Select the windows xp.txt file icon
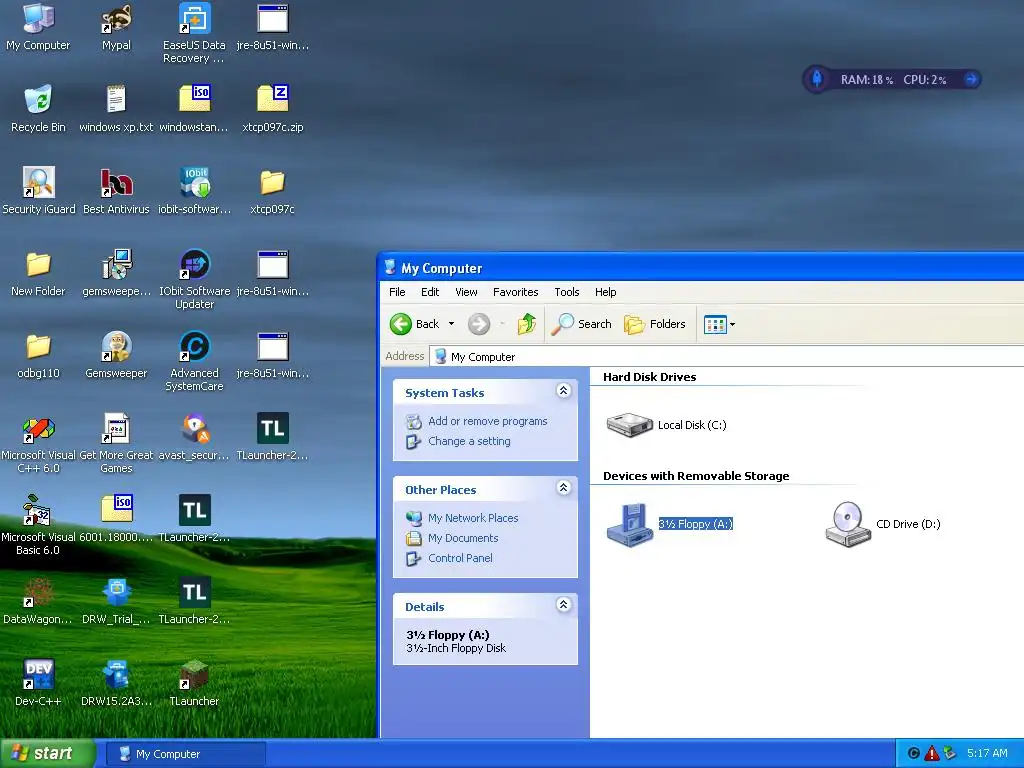 pos(116,99)
